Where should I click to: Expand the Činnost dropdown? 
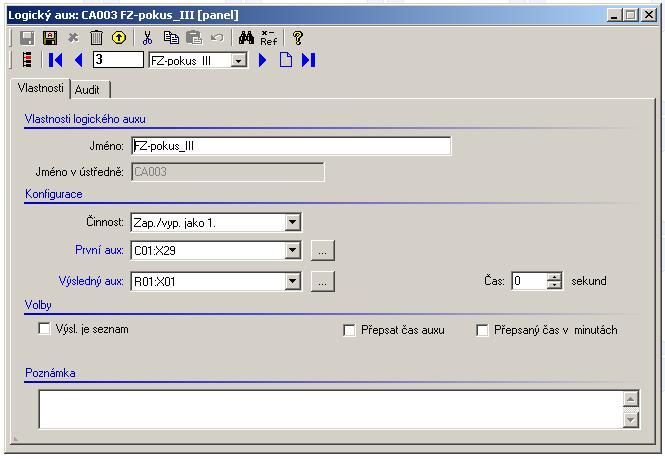(x=292, y=223)
